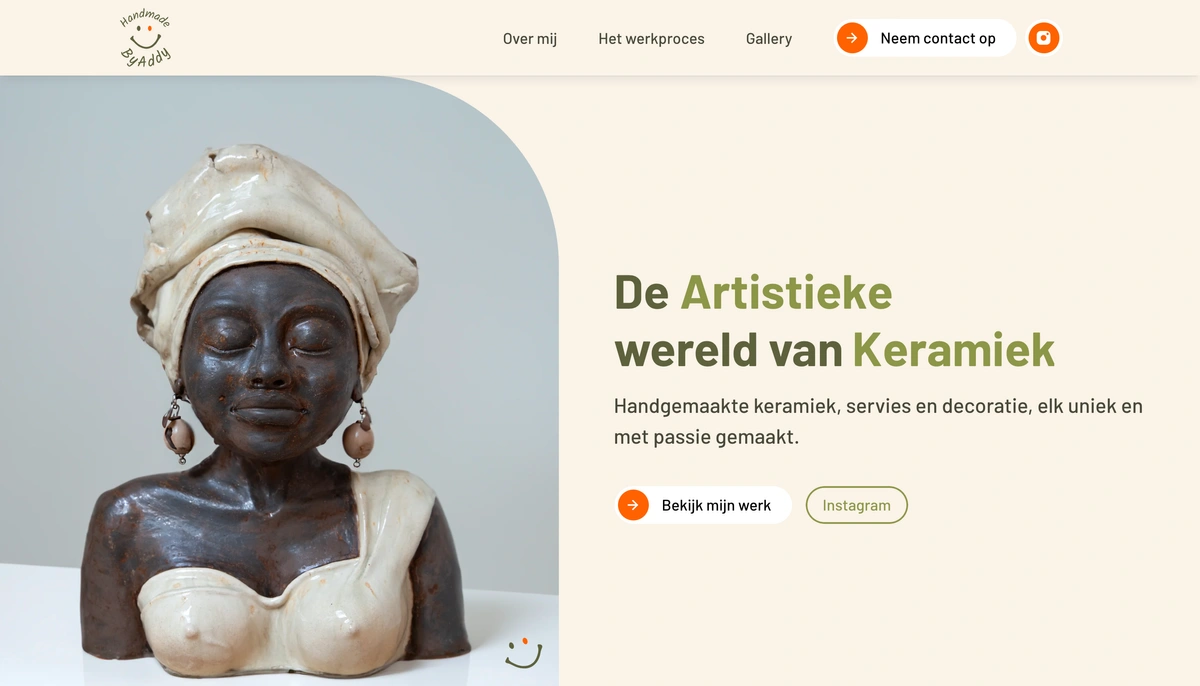Click the orange arrow icon beside Neem contact op
The height and width of the screenshot is (686, 1200).
point(852,38)
